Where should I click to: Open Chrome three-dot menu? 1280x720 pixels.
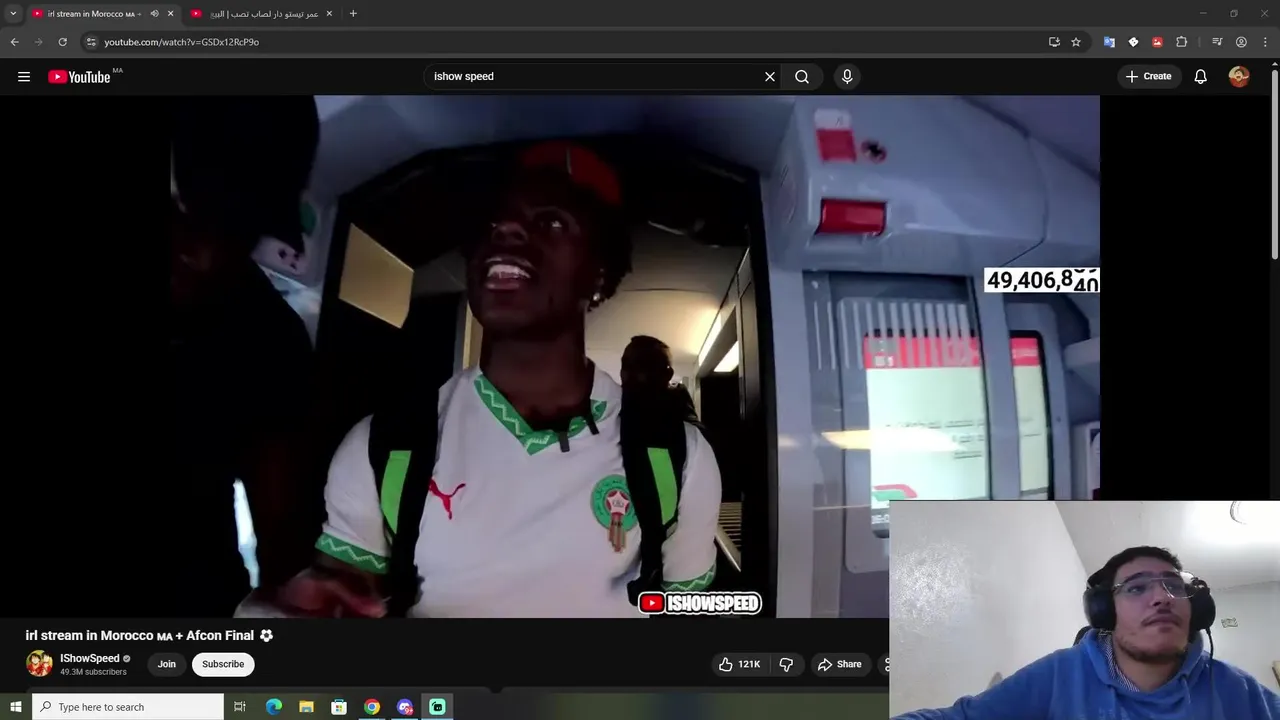pyautogui.click(x=1265, y=42)
